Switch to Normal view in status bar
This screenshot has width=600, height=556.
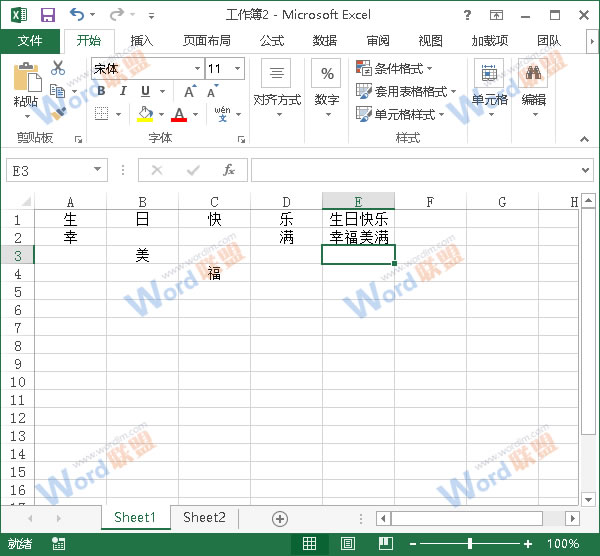[x=309, y=543]
